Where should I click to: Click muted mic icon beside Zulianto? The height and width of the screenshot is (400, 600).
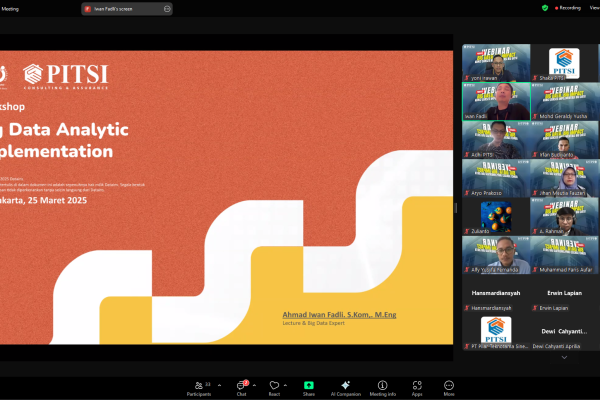(467, 231)
